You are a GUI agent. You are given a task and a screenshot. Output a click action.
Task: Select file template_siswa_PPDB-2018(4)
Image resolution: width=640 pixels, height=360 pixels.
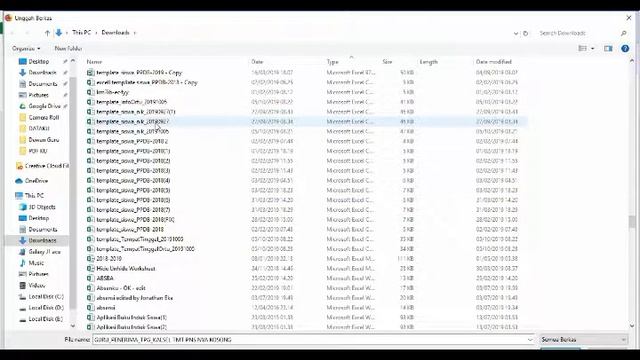pyautogui.click(x=133, y=180)
